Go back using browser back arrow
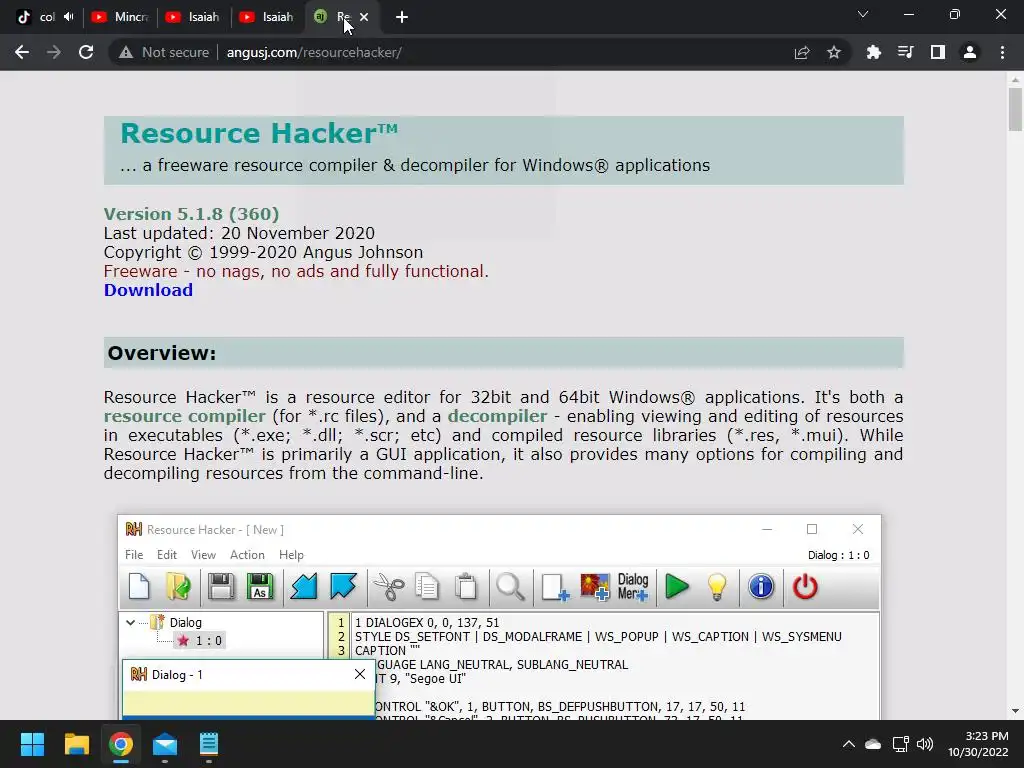The image size is (1024, 768). pos(22,52)
